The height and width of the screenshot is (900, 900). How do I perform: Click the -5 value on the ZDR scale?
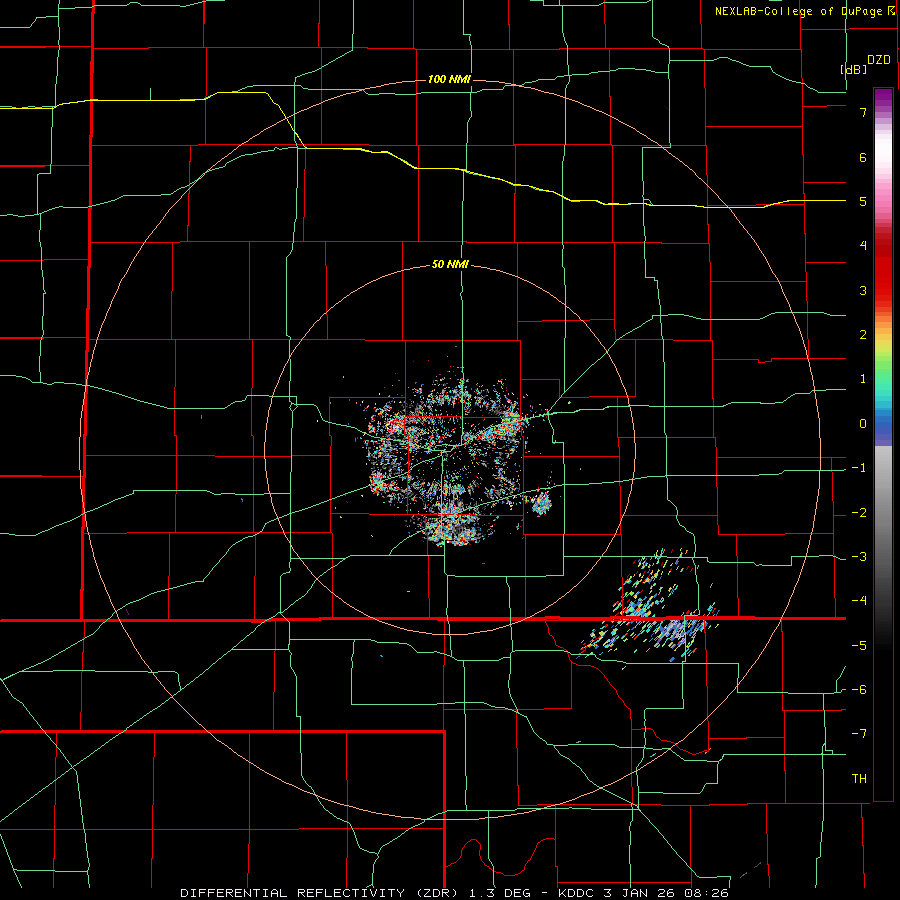click(x=859, y=646)
